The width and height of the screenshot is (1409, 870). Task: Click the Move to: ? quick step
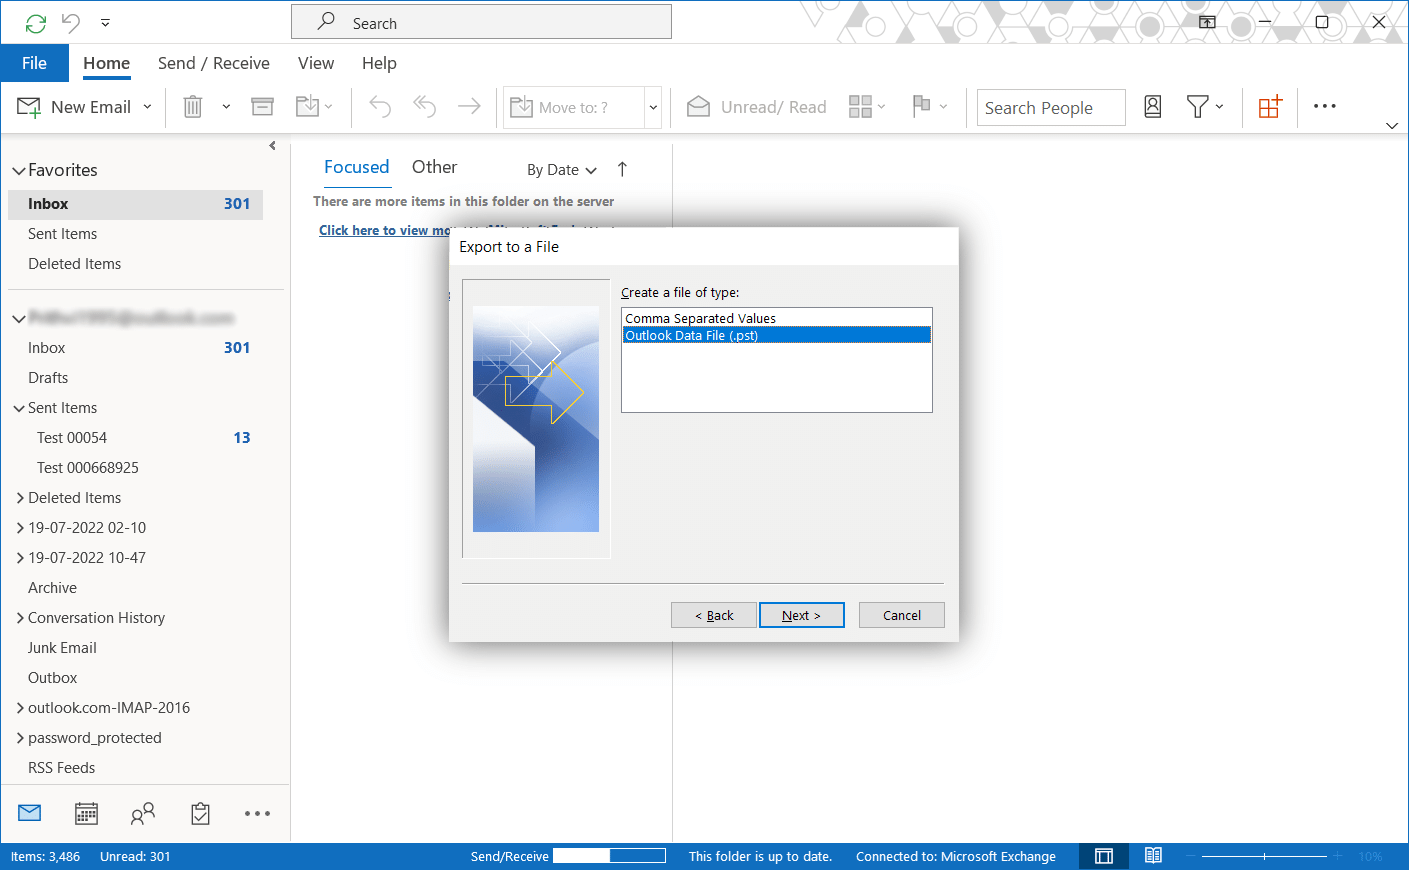(x=573, y=108)
